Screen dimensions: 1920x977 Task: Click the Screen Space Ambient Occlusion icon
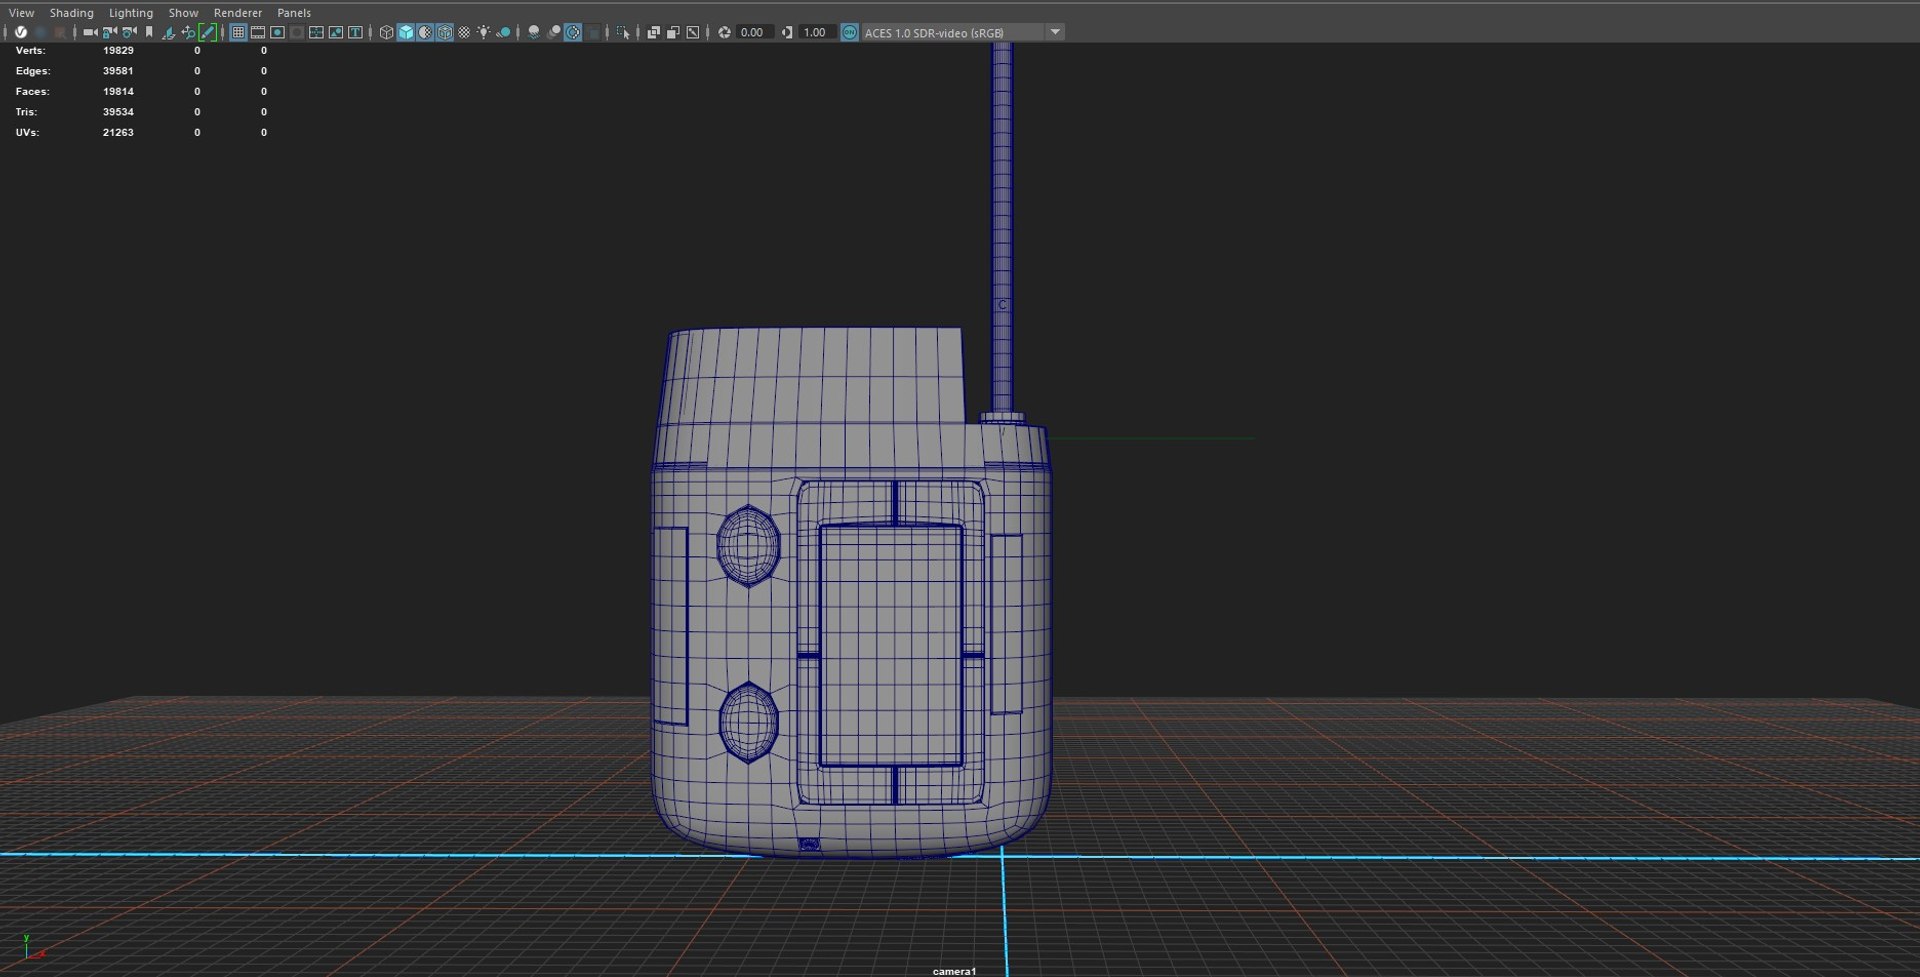(534, 32)
